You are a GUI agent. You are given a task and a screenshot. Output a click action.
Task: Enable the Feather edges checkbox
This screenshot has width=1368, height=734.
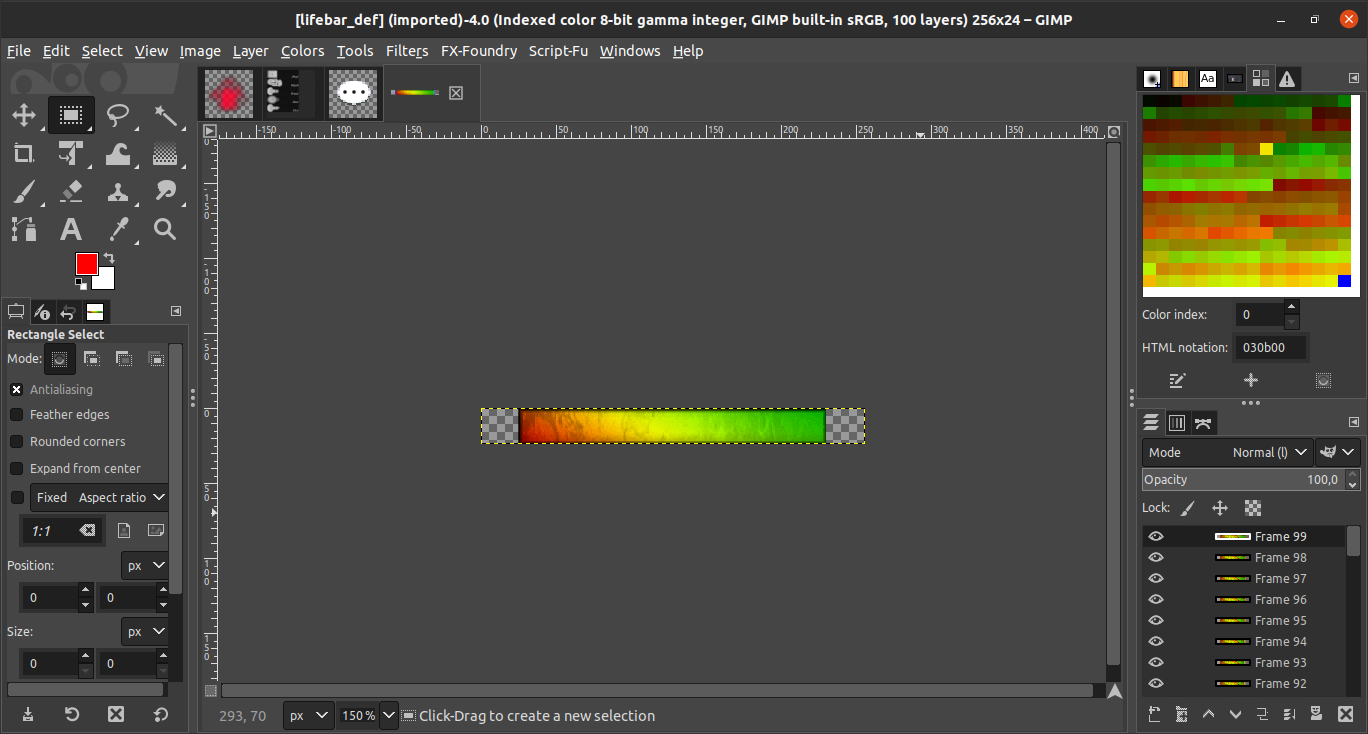pyautogui.click(x=17, y=415)
